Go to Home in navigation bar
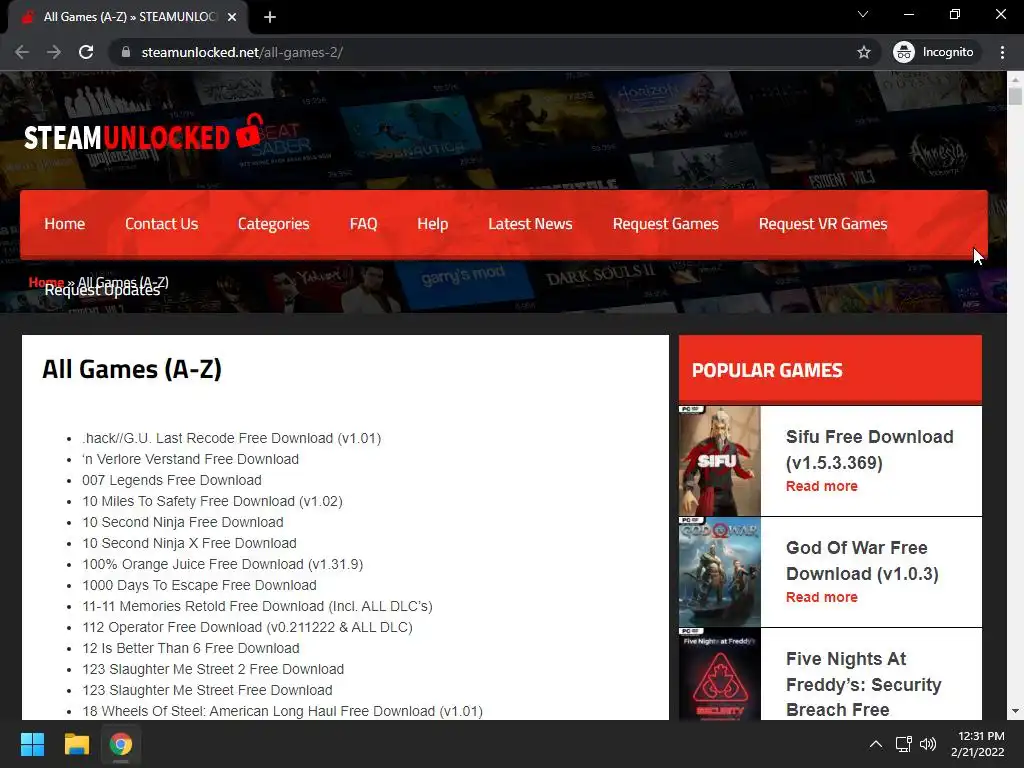Viewport: 1024px width, 768px height. (65, 224)
